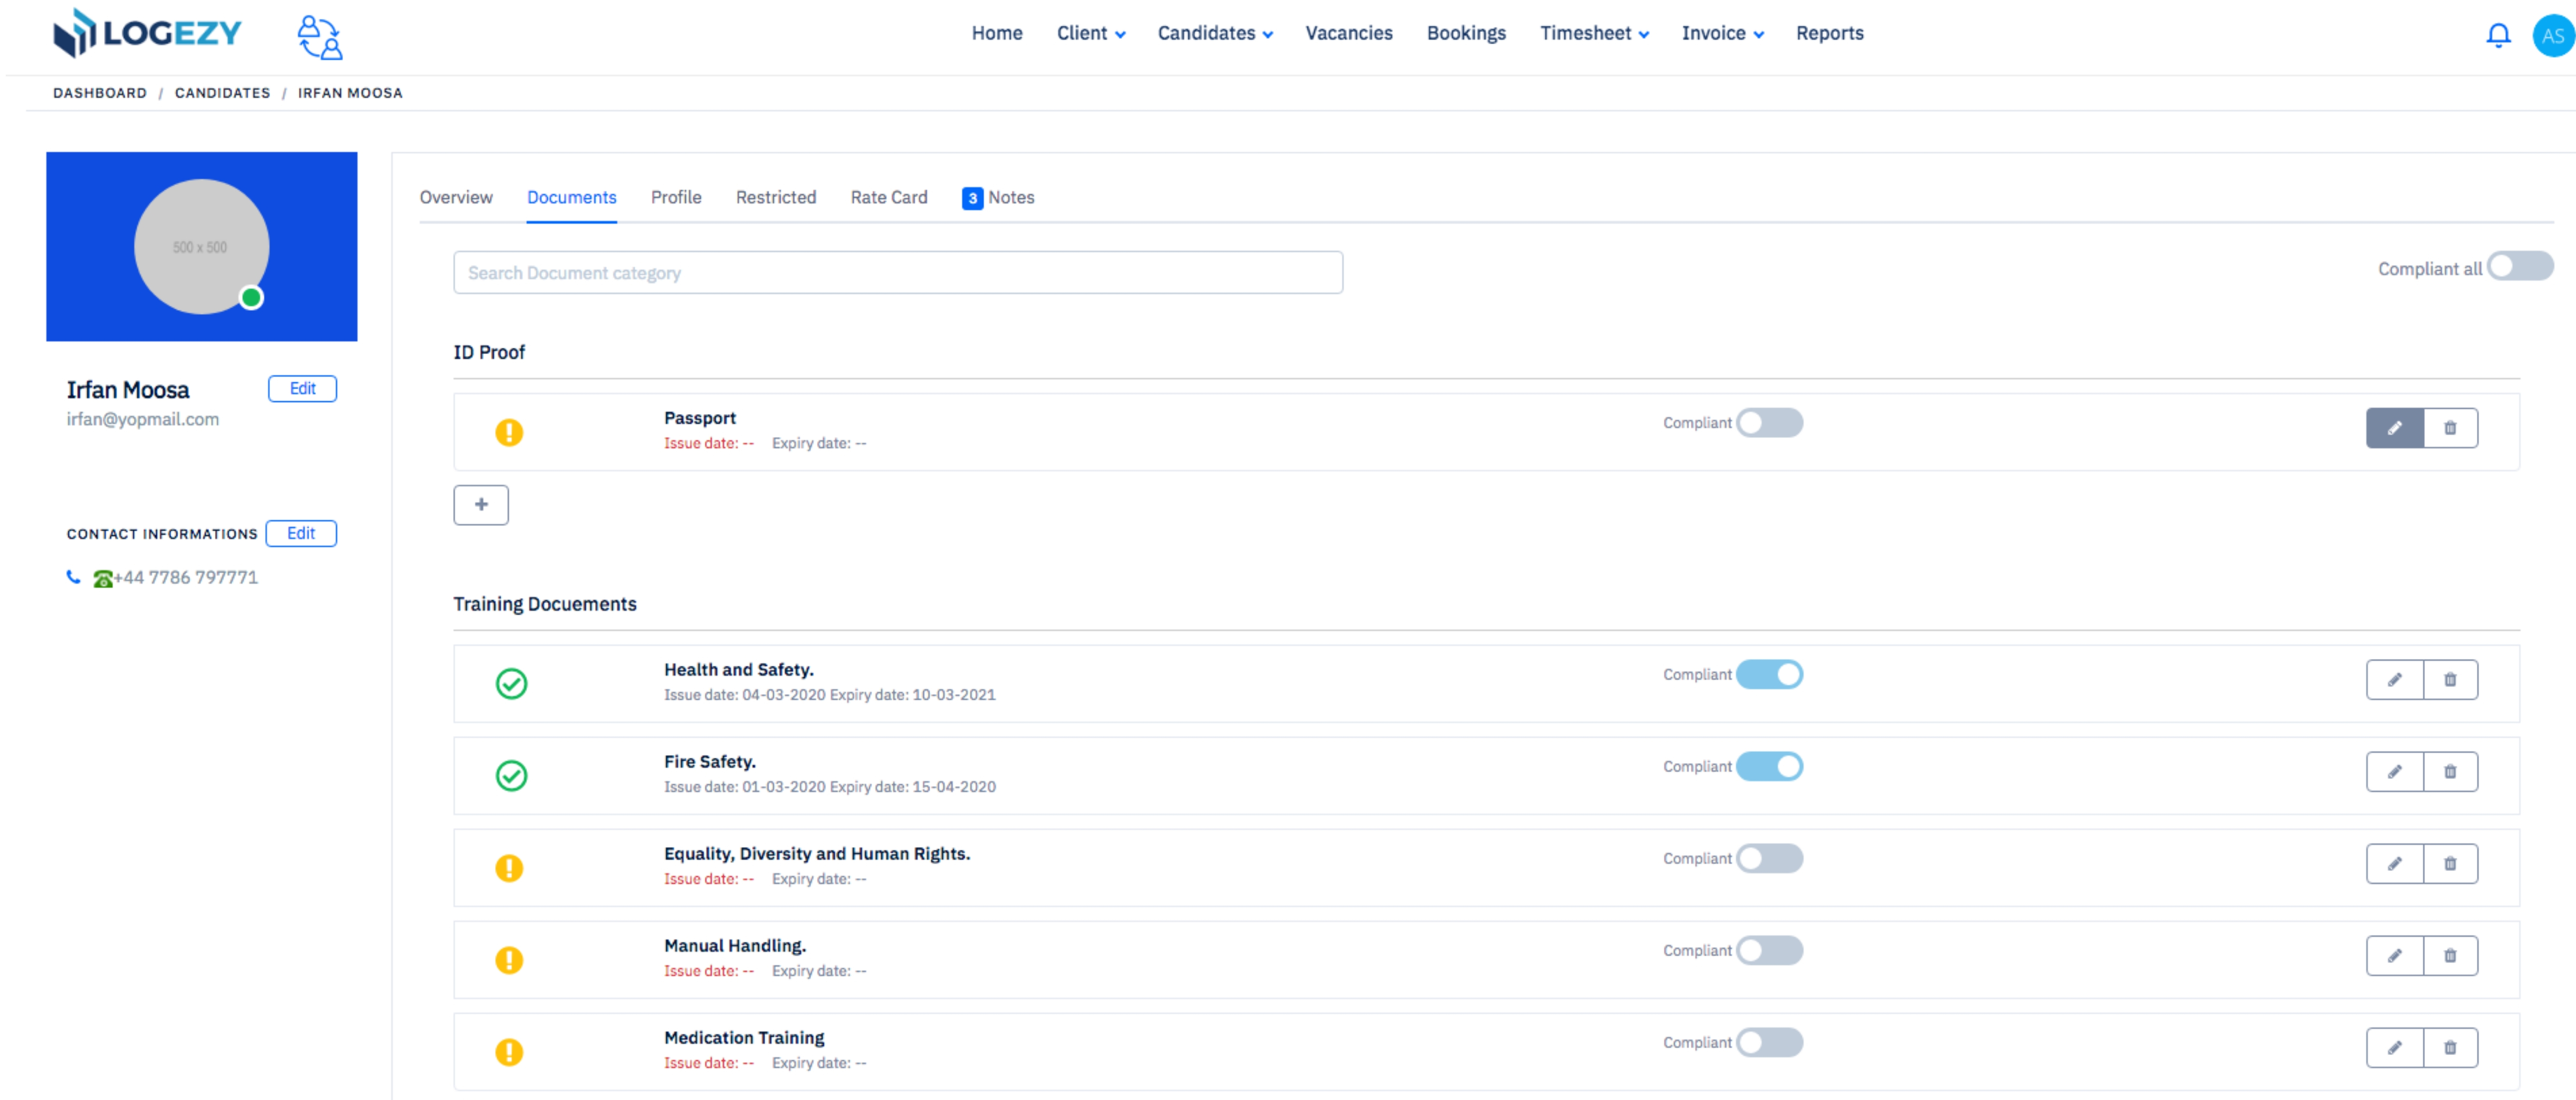The height and width of the screenshot is (1100, 2576).
Task: Delete the Passport document with trash icon
Action: pyautogui.click(x=2450, y=428)
